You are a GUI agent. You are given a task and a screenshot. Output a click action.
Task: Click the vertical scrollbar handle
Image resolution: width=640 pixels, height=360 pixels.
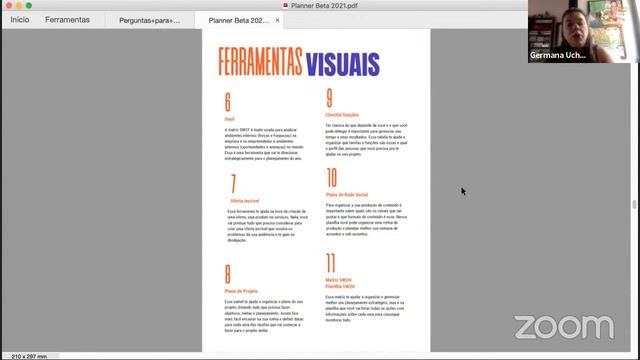click(x=634, y=204)
